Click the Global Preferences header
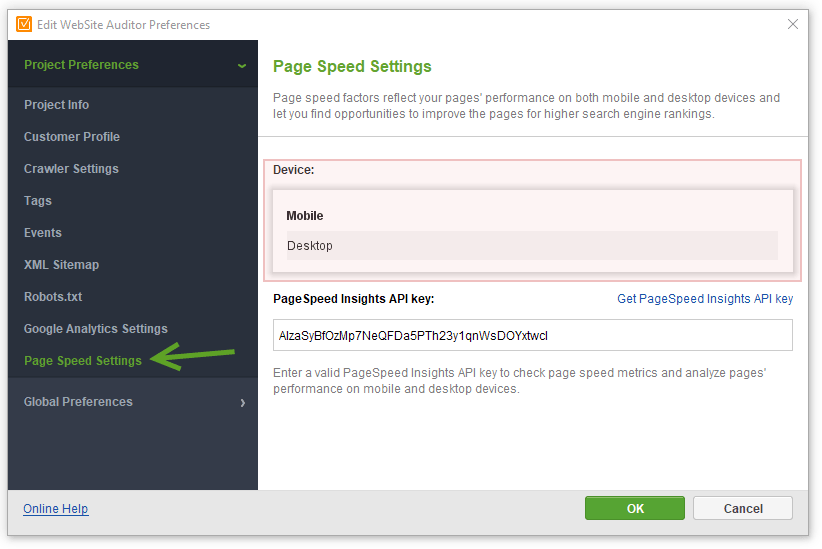Viewport: 822px width, 549px height. (133, 402)
